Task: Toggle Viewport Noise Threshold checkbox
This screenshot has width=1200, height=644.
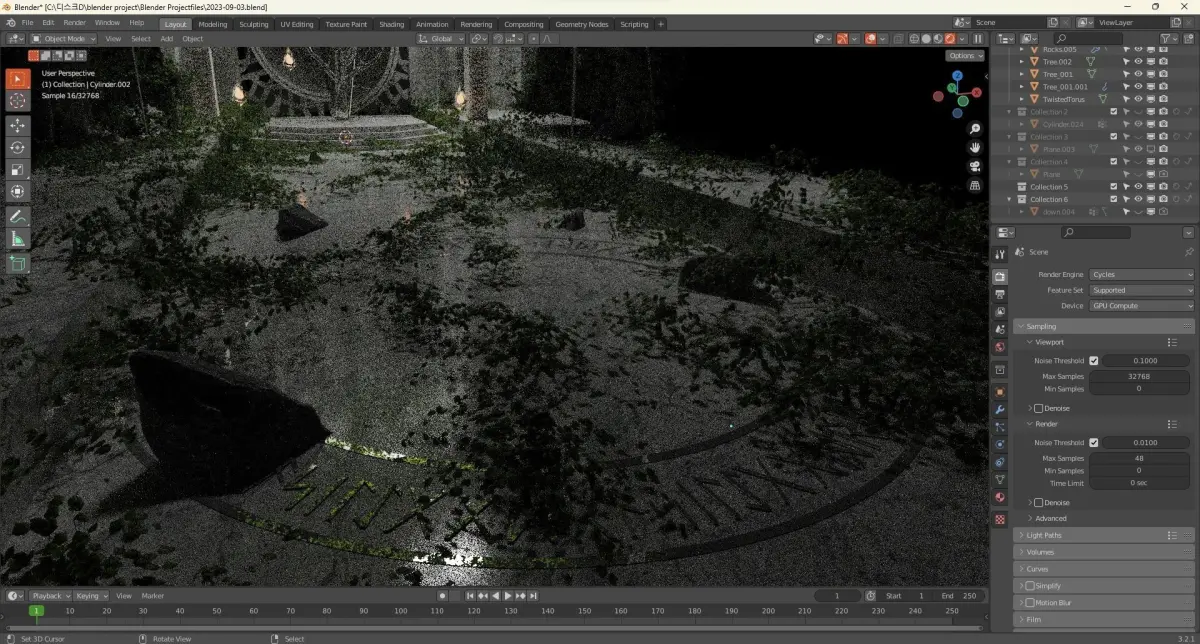Action: [1093, 360]
